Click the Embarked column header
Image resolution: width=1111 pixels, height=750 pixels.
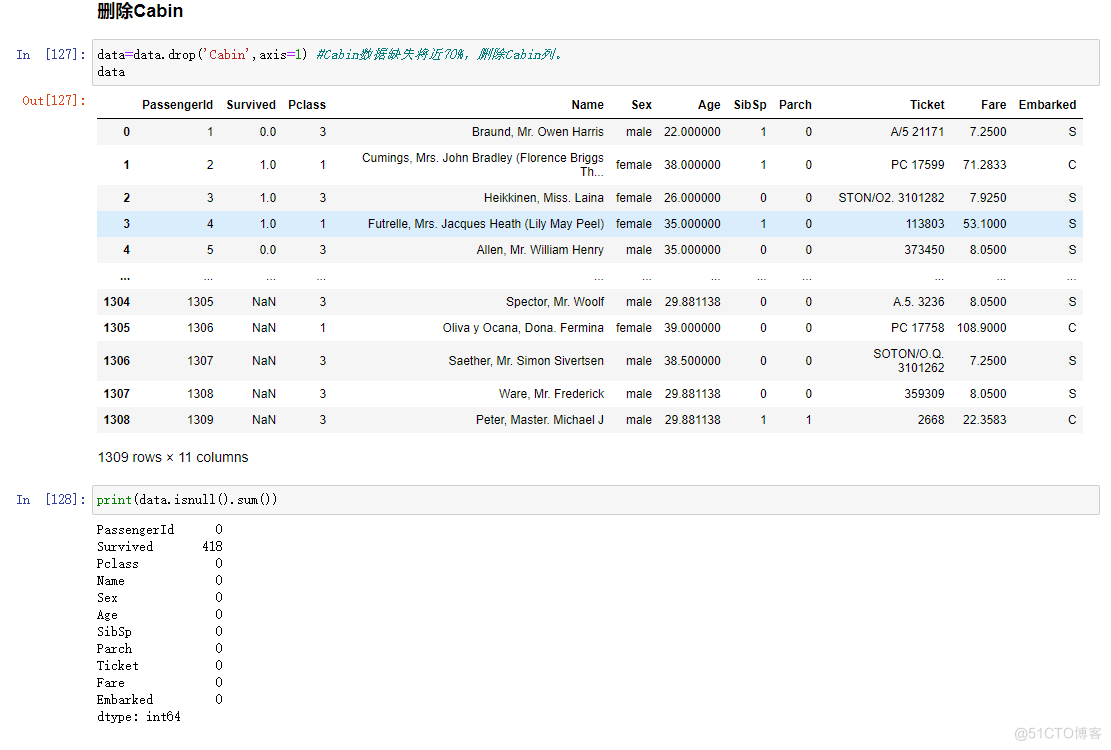pyautogui.click(x=1047, y=105)
